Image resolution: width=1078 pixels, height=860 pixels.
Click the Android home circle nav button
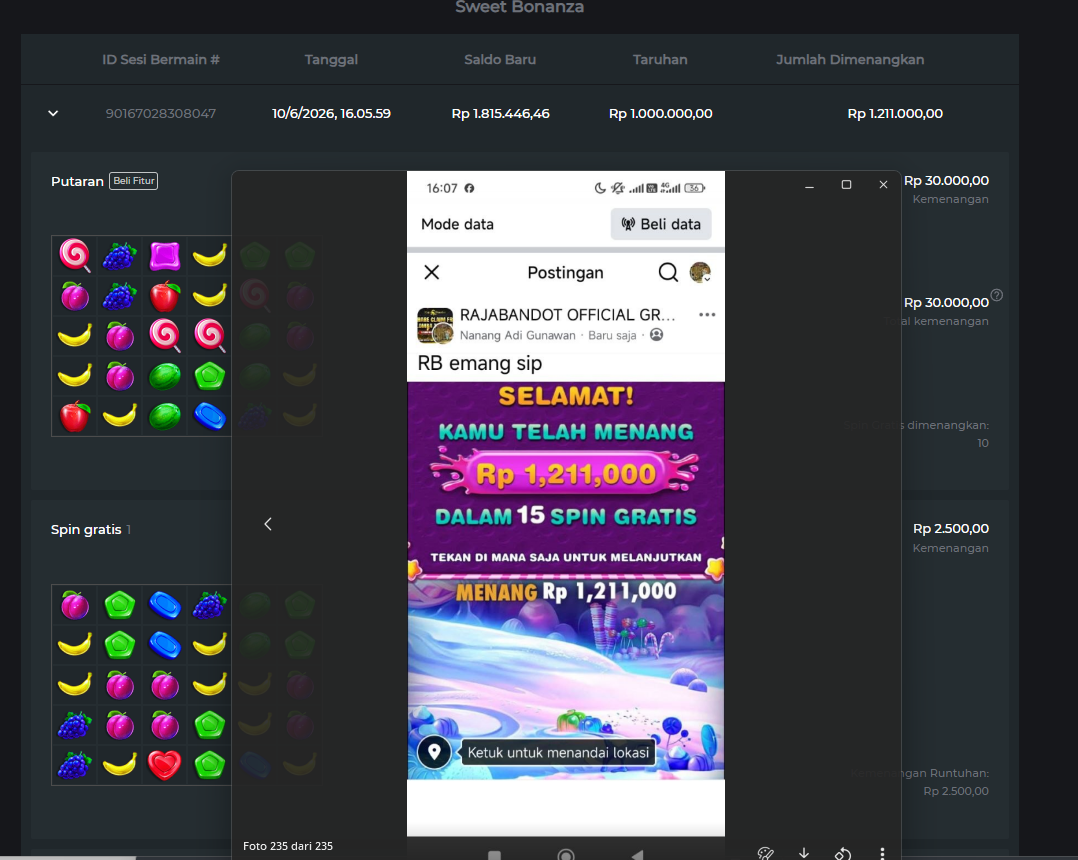[x=566, y=855]
